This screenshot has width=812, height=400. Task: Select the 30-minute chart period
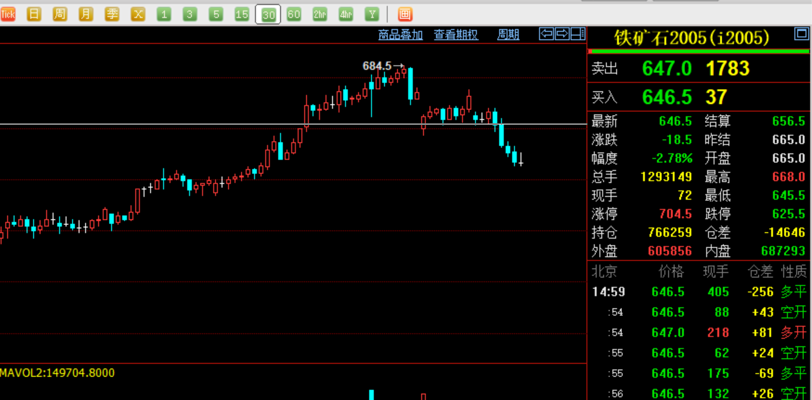[268, 15]
